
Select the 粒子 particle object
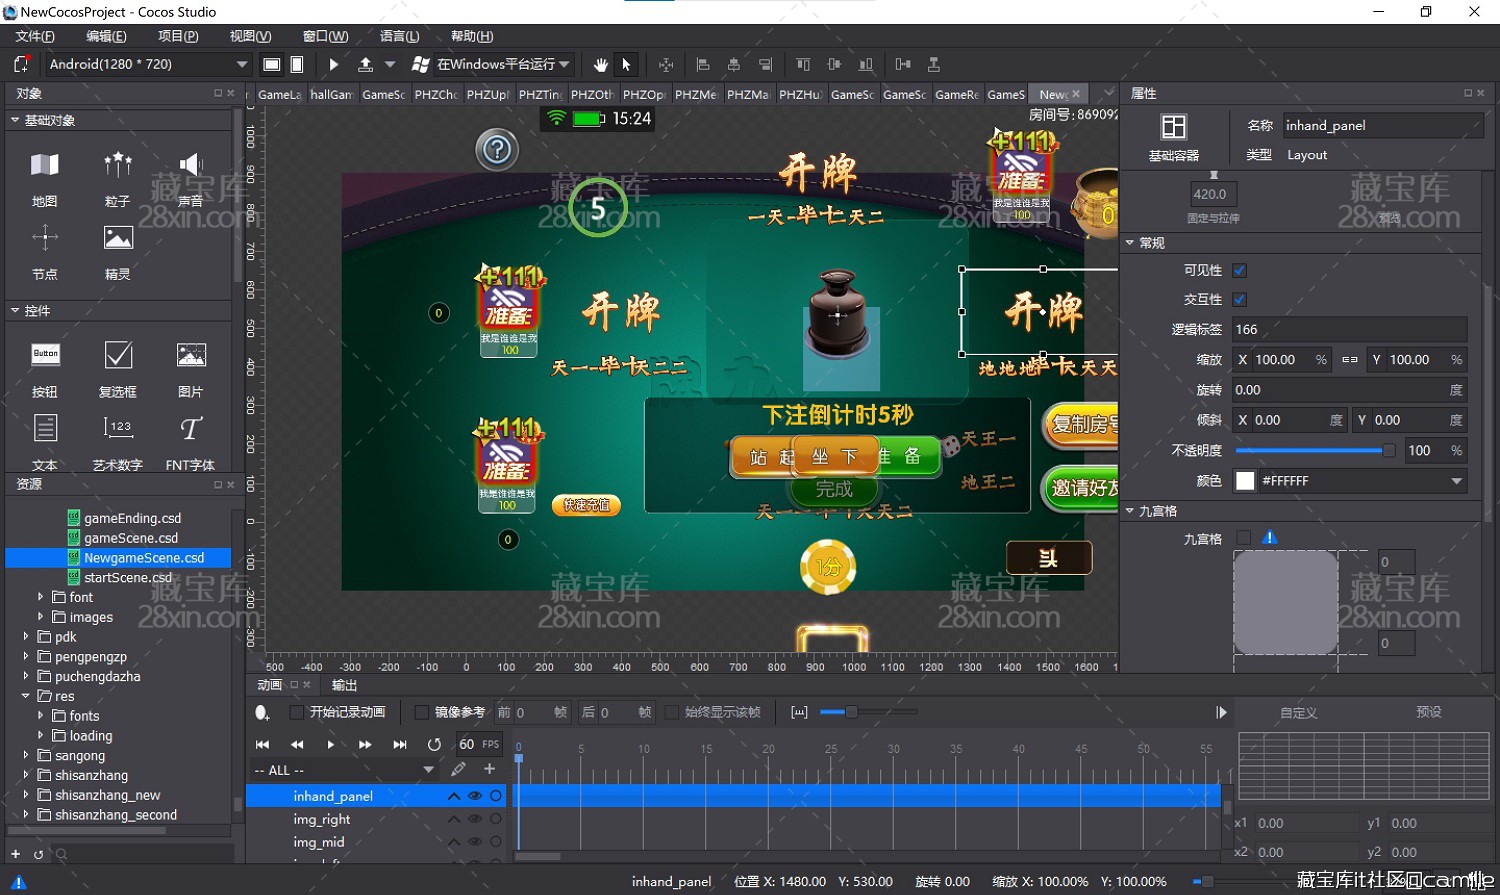tap(118, 177)
